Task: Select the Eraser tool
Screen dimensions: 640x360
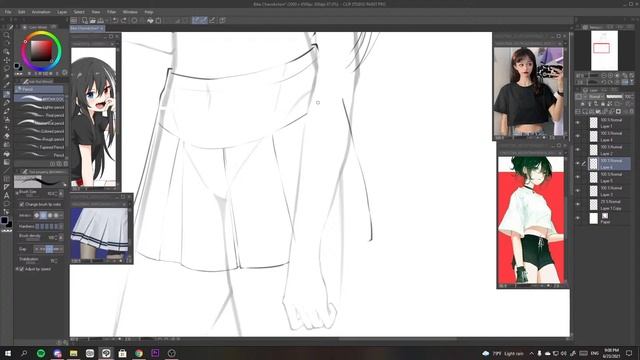Action: [7, 136]
